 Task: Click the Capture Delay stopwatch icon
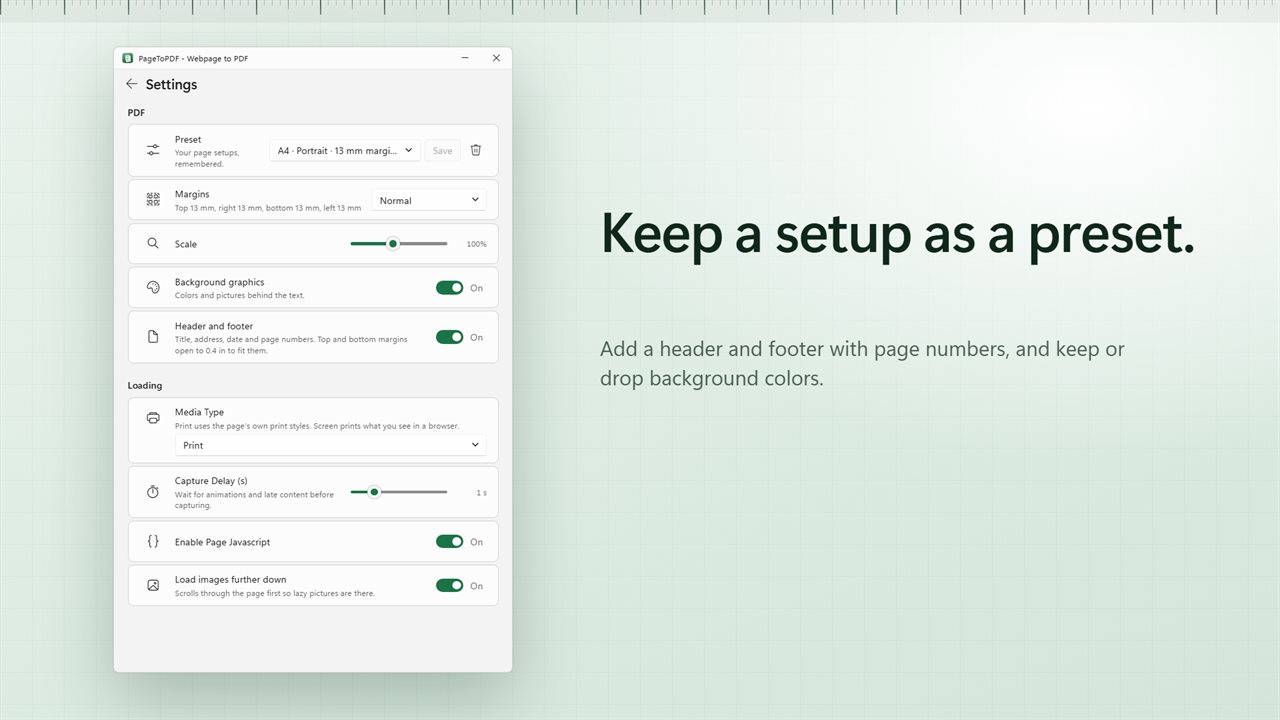(x=153, y=492)
